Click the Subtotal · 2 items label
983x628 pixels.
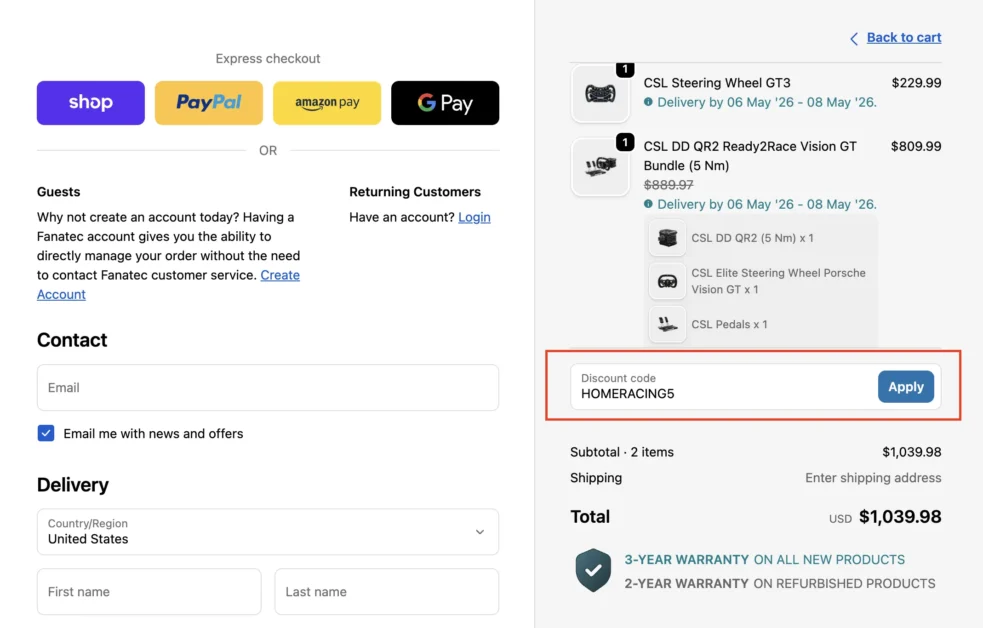click(622, 452)
